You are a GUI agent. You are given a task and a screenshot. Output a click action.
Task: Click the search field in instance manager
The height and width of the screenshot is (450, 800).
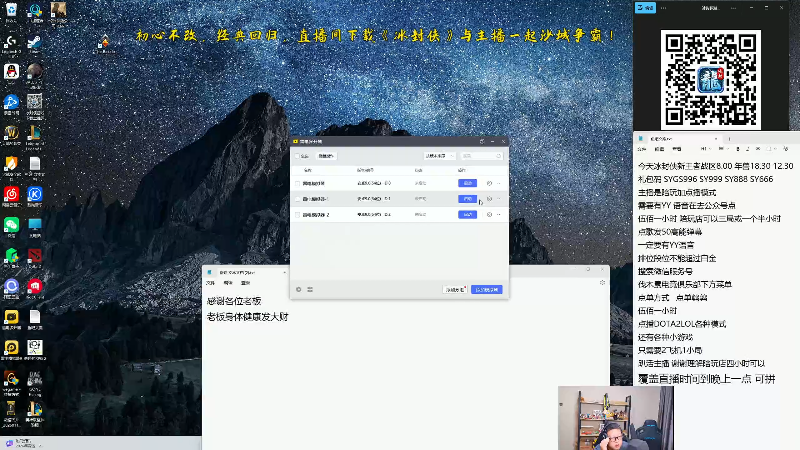pos(481,156)
